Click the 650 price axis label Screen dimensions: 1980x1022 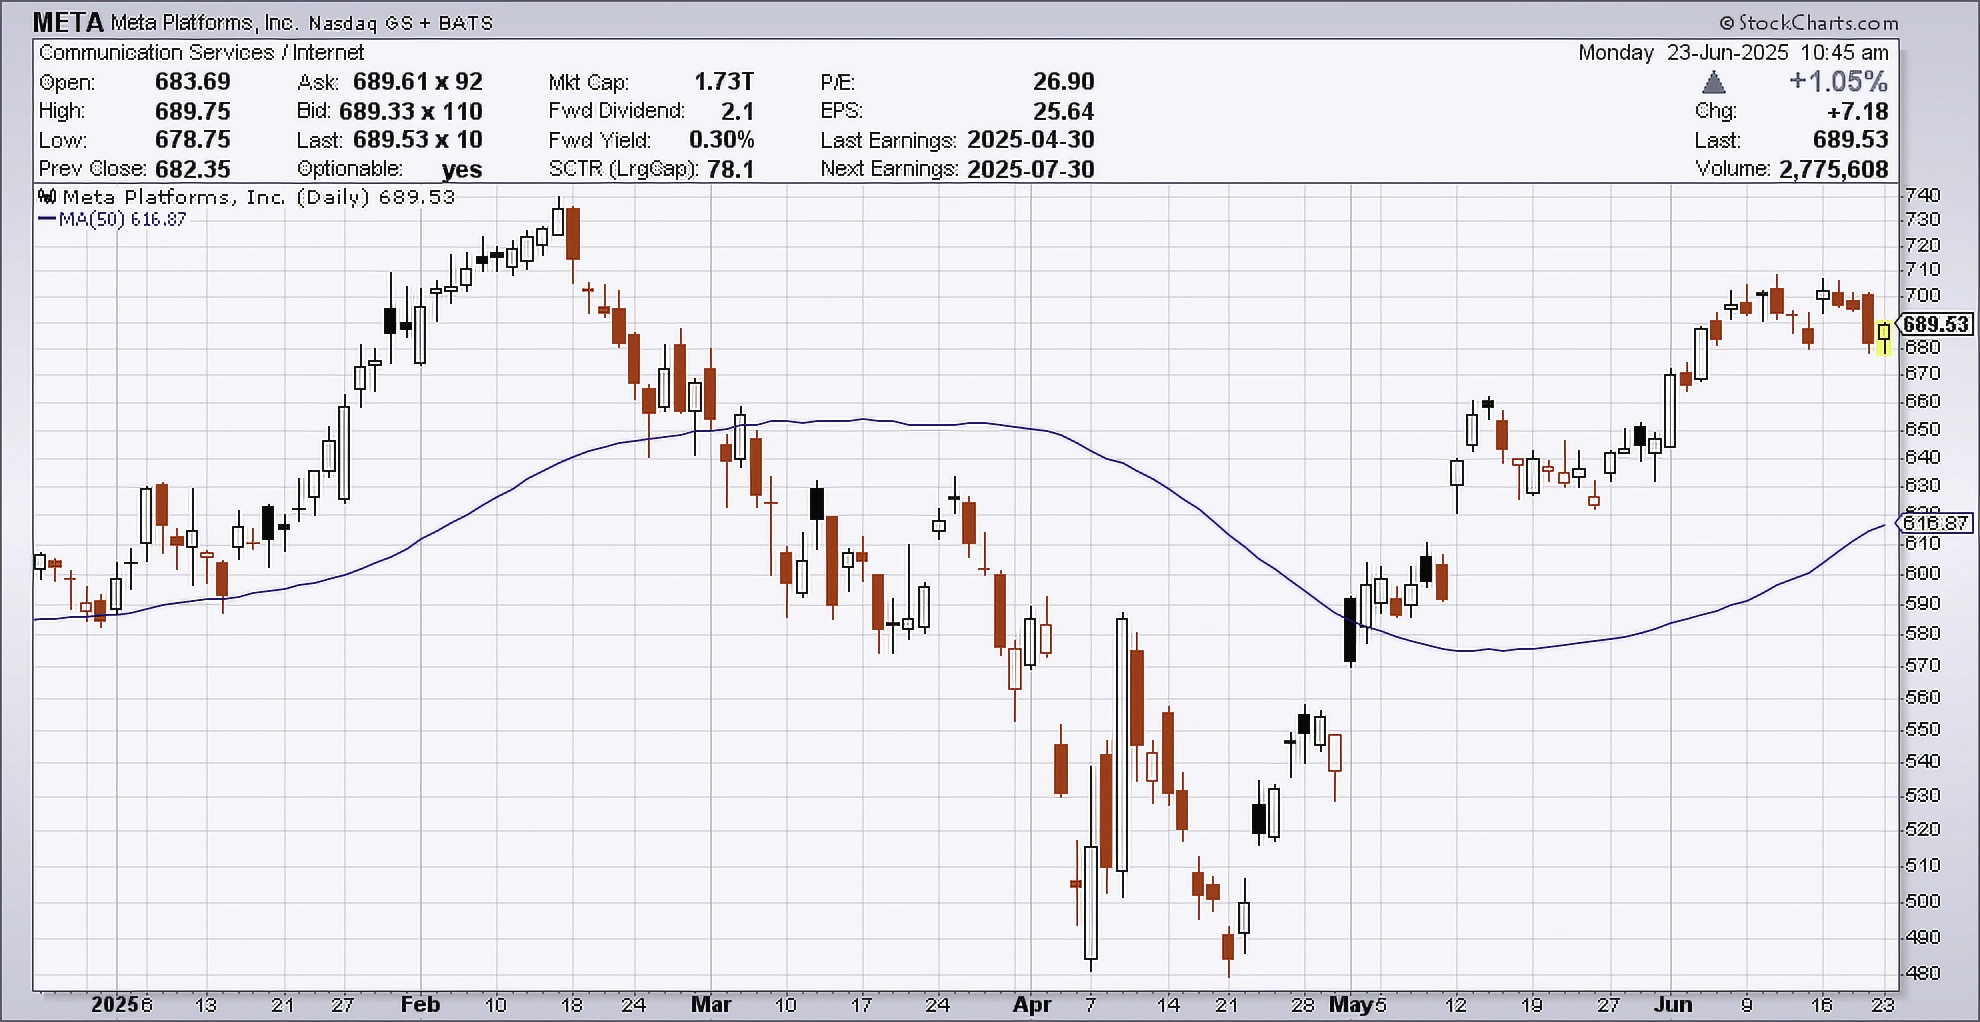[x=1922, y=429]
